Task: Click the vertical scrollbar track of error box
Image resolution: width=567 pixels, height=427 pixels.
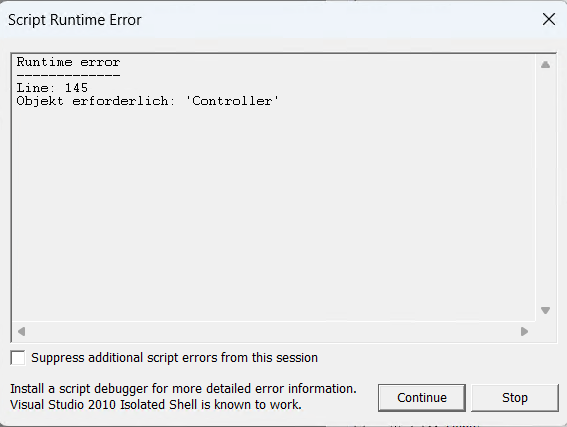Action: pyautogui.click(x=545, y=187)
